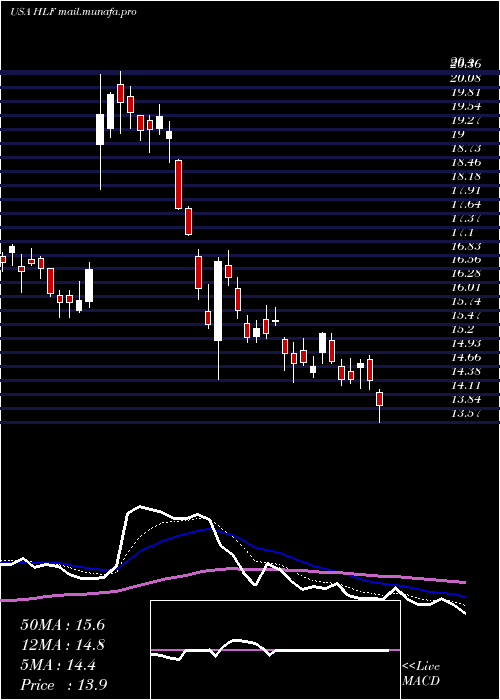Viewport: 500px width, 700px height.
Task: Click the USA HLF mail.munafa.pro title text
Action: tap(73, 12)
